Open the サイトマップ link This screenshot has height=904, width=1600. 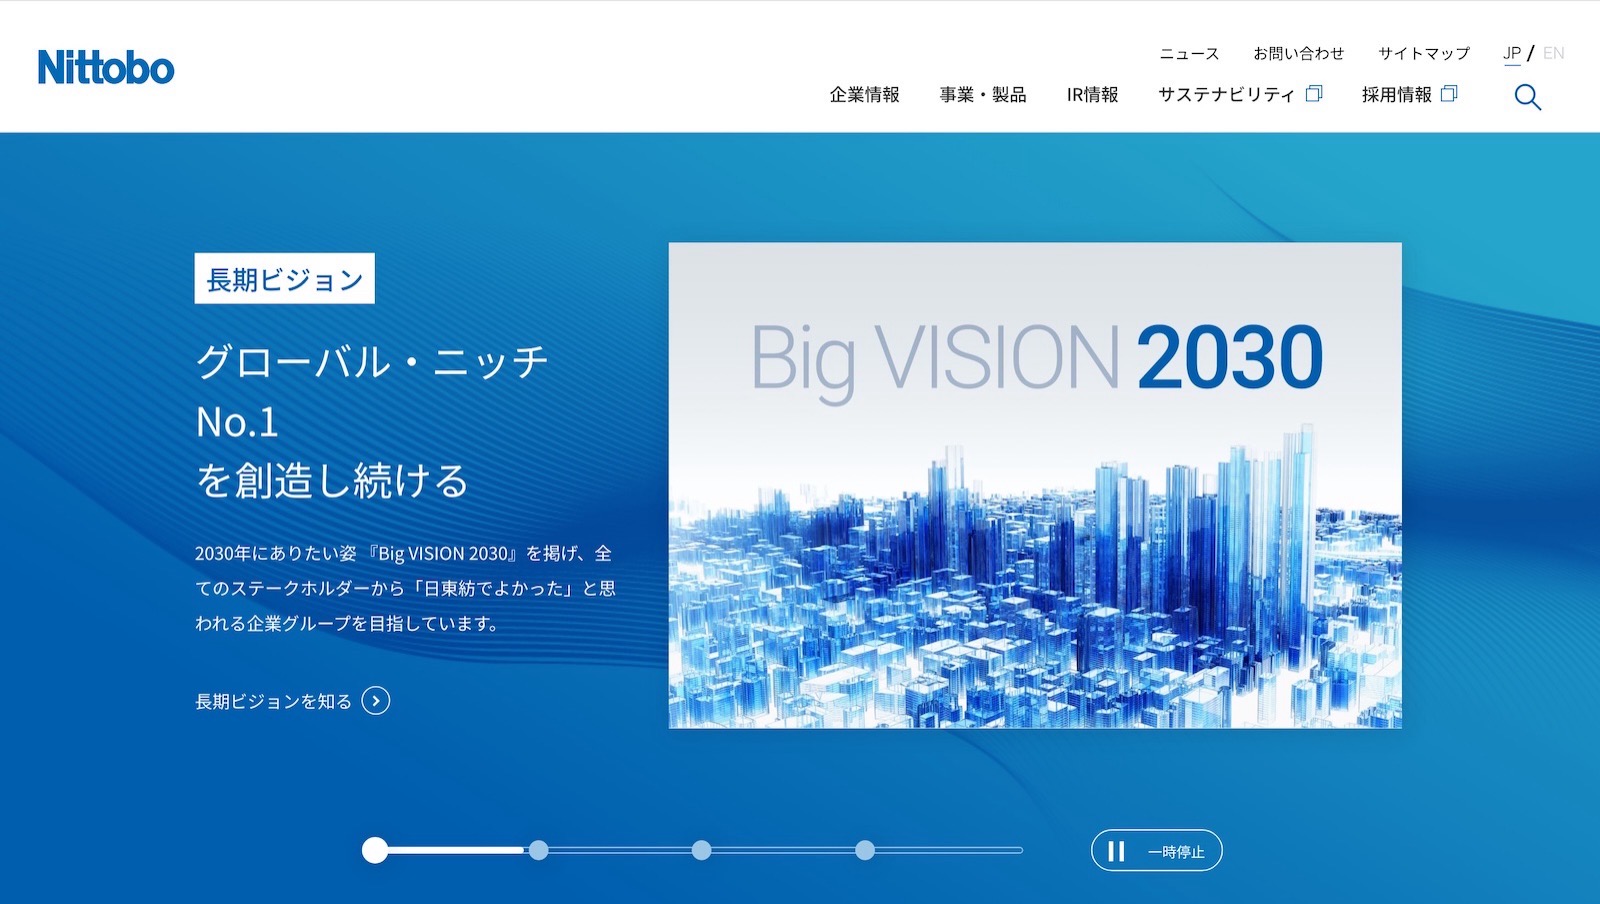click(1424, 54)
